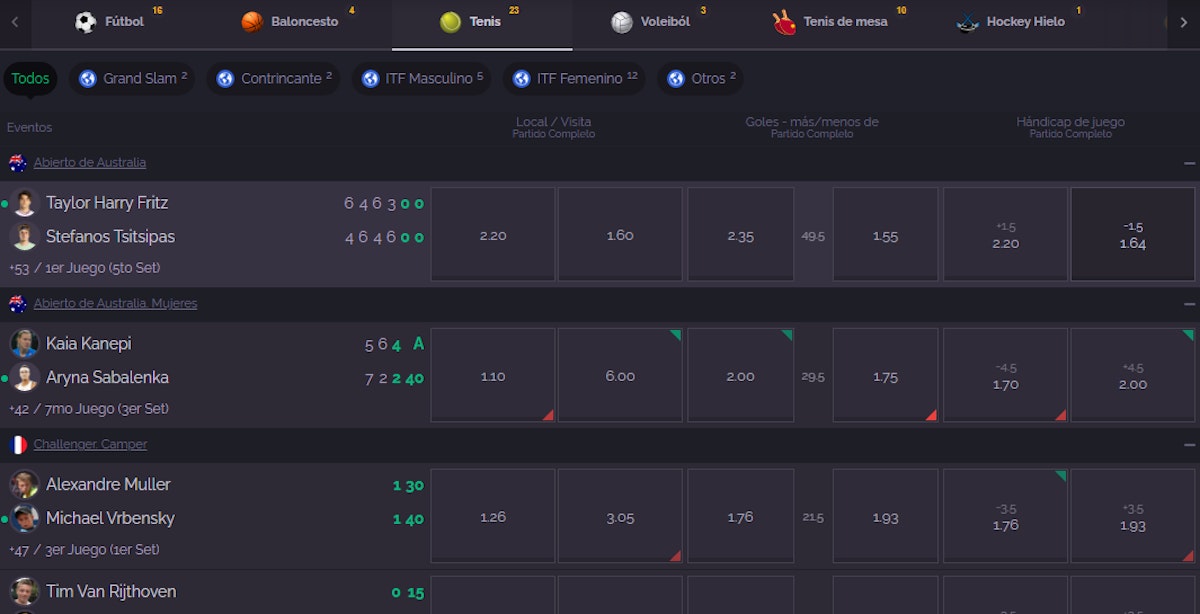Screen dimensions: 1200x614
Task: Click Kaia Kanepi's player avatar
Action: 25,343
